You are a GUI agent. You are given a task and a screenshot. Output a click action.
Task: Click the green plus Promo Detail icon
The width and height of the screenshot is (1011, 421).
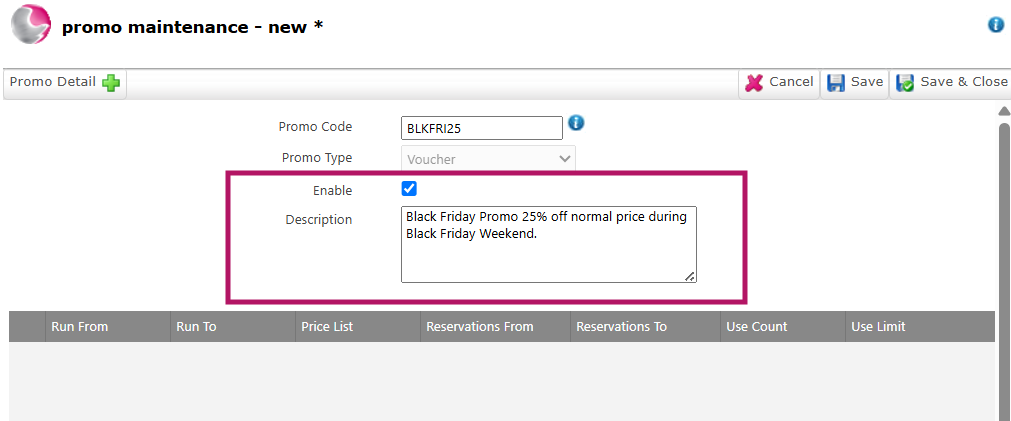111,83
